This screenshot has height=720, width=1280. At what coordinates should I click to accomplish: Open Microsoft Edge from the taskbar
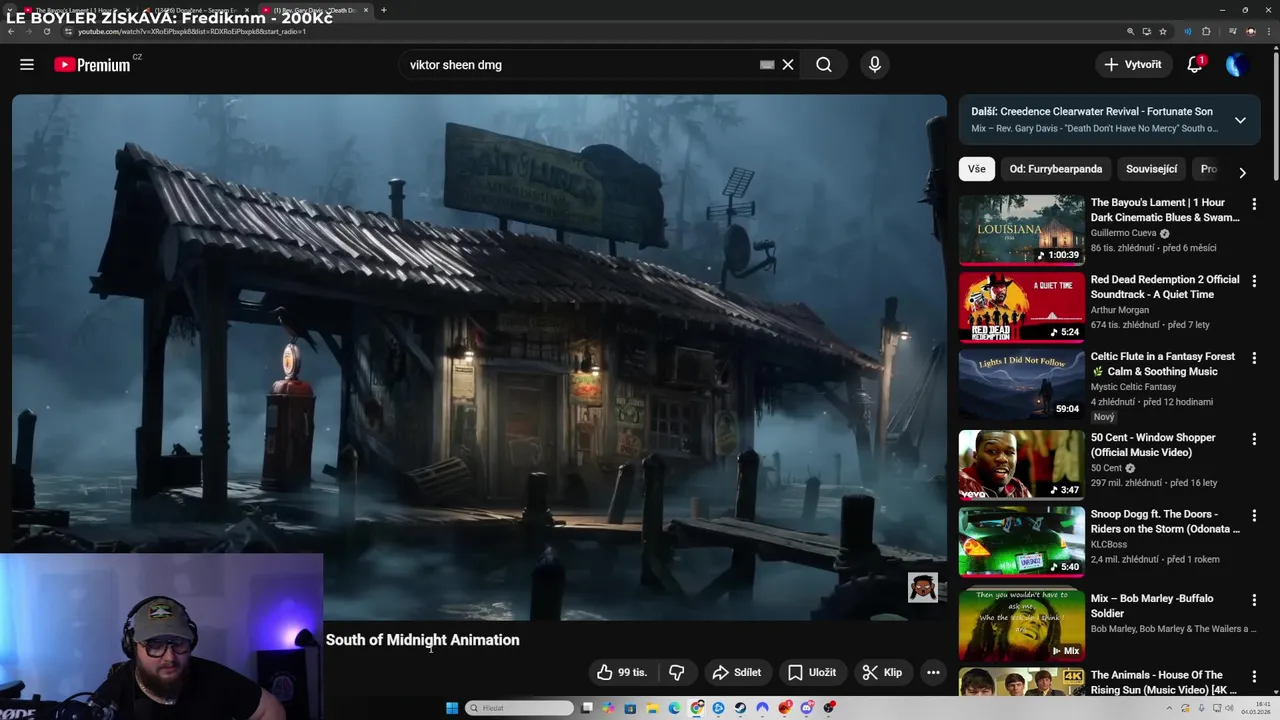[674, 708]
